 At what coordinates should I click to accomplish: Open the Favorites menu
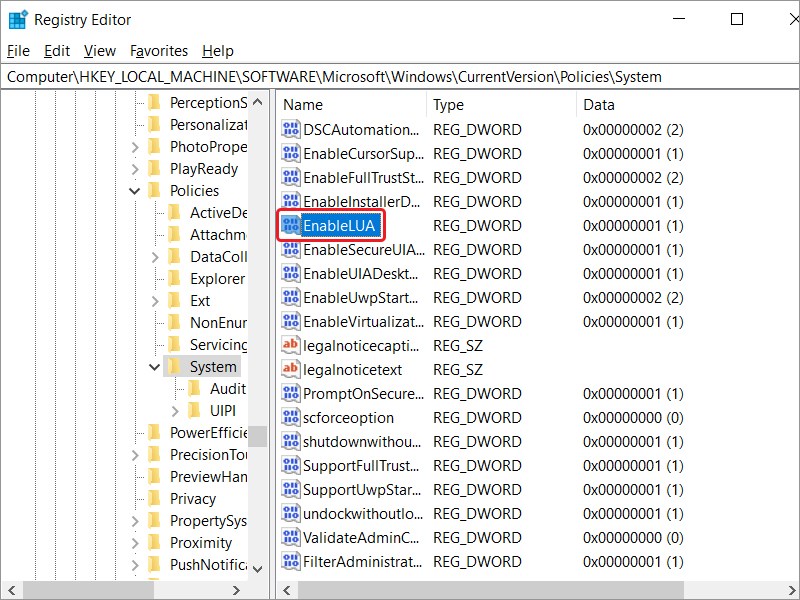tap(158, 50)
